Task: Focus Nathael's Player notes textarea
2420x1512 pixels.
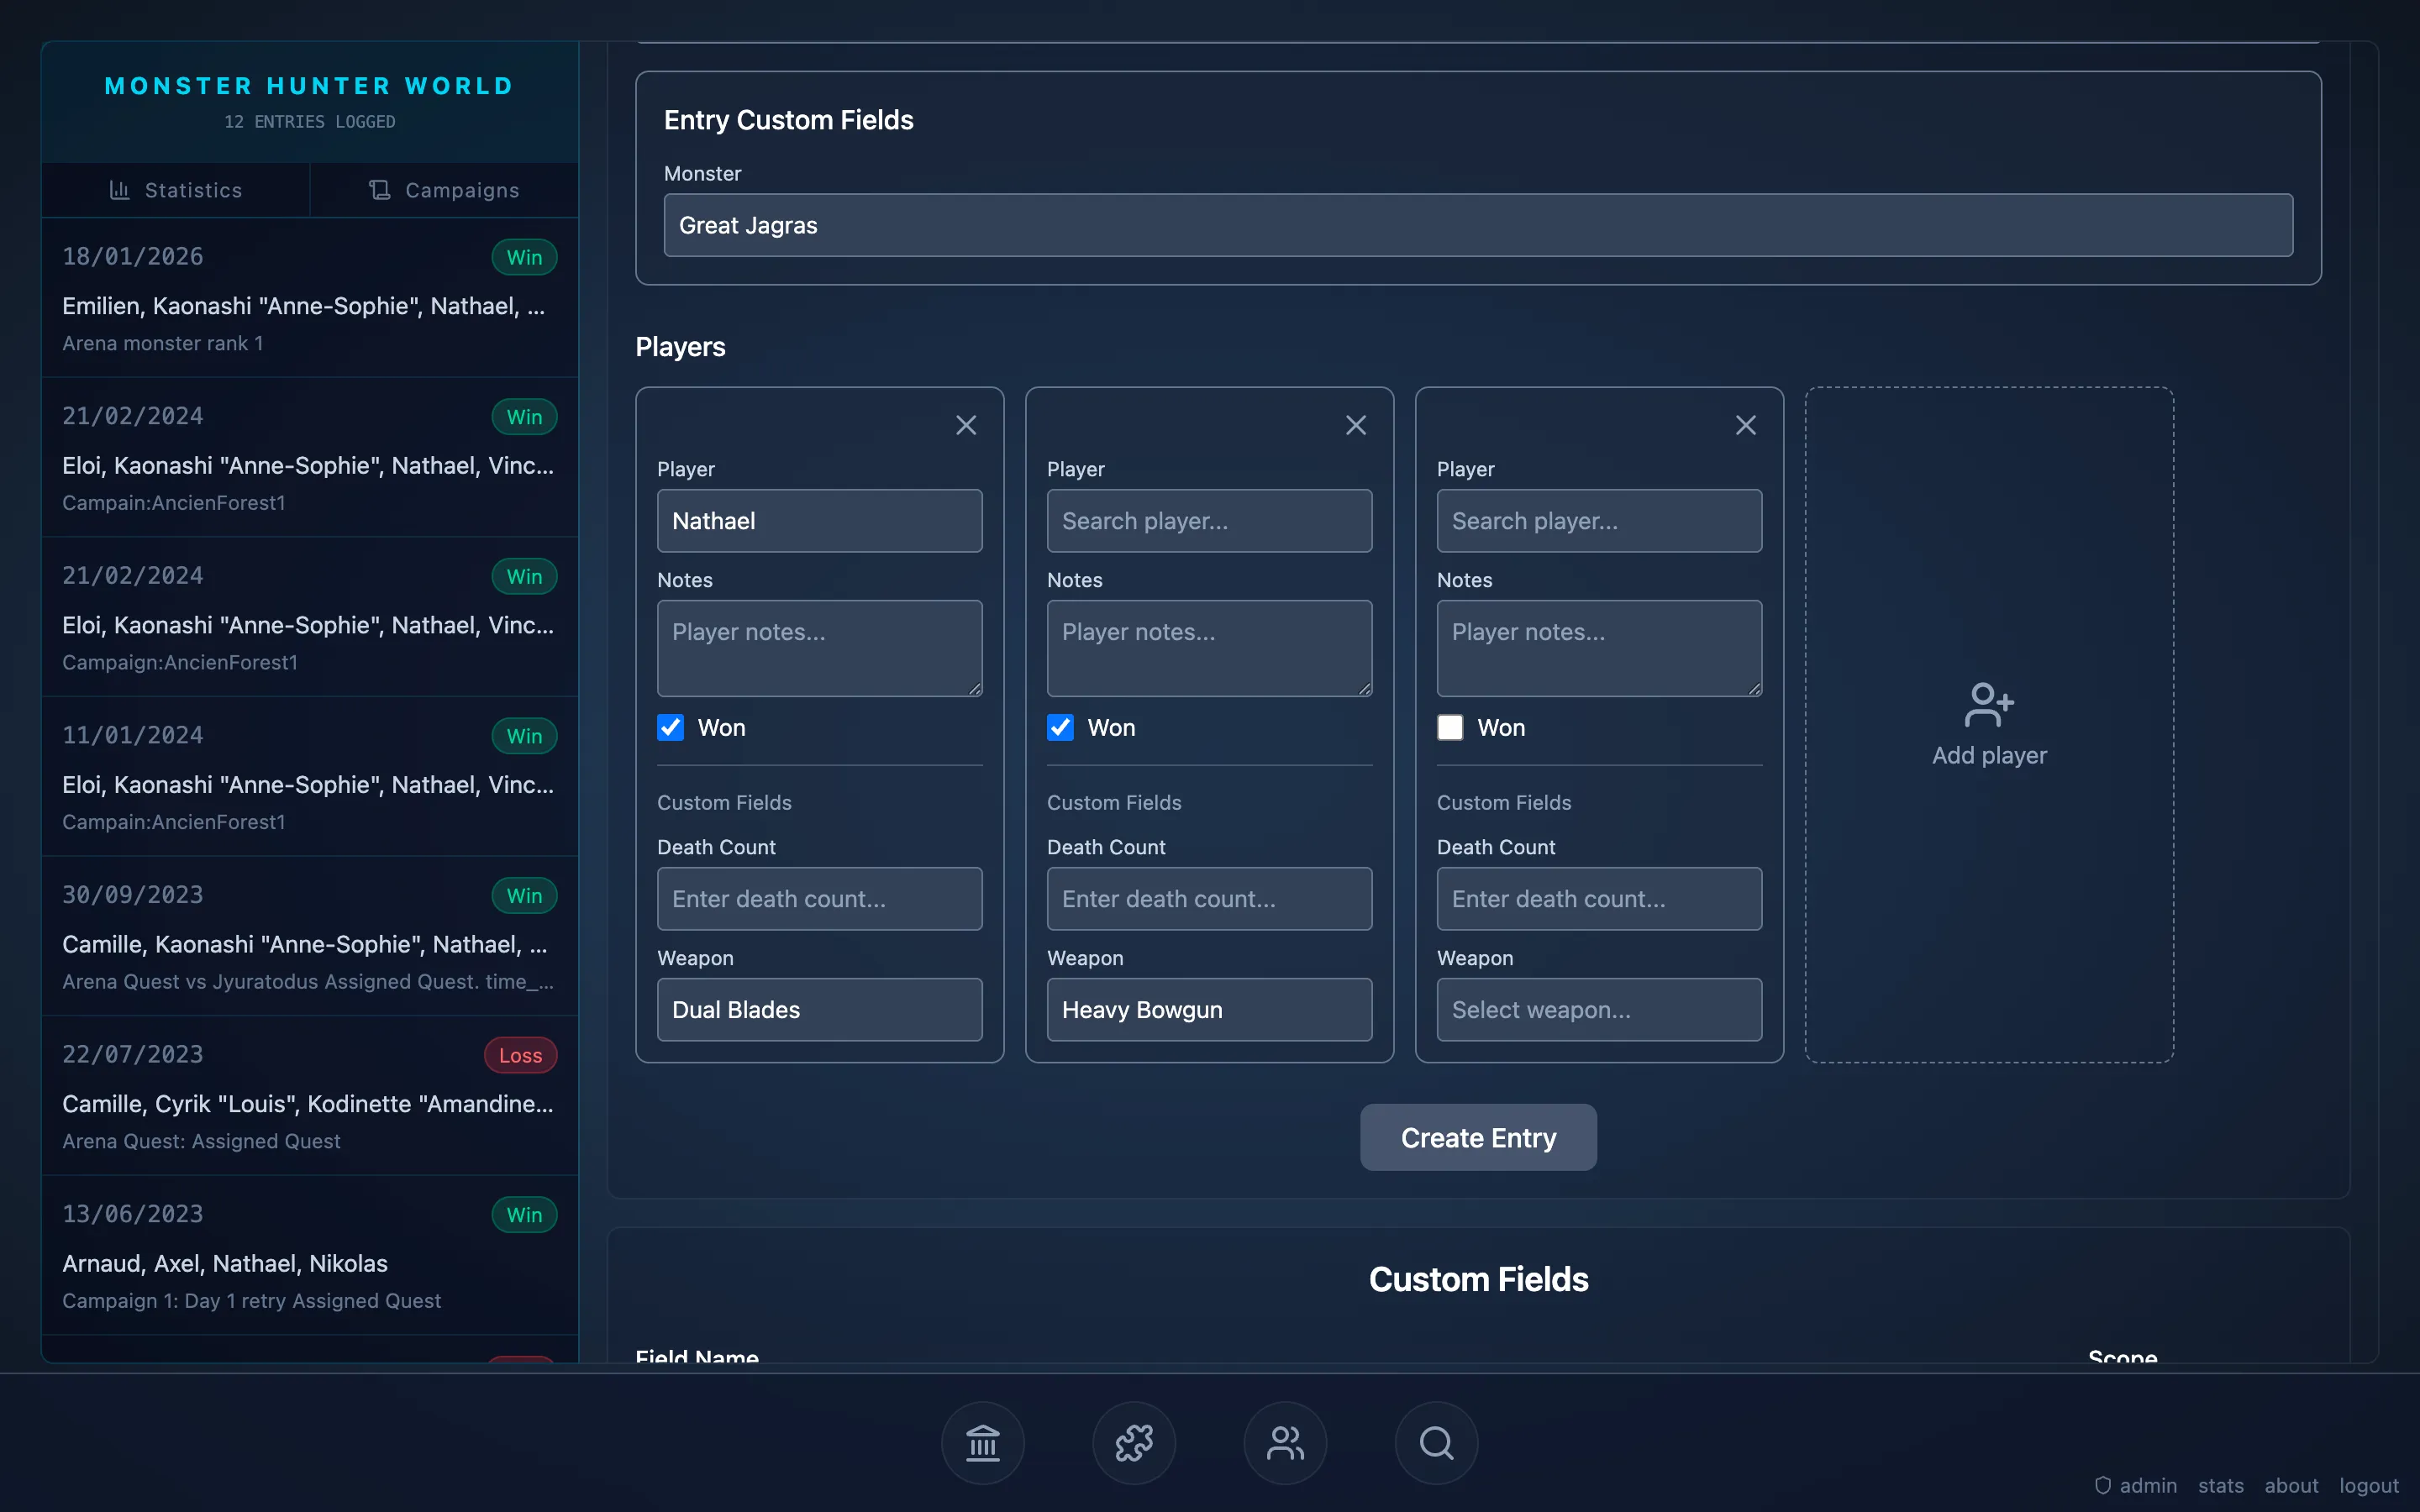Action: click(x=820, y=648)
